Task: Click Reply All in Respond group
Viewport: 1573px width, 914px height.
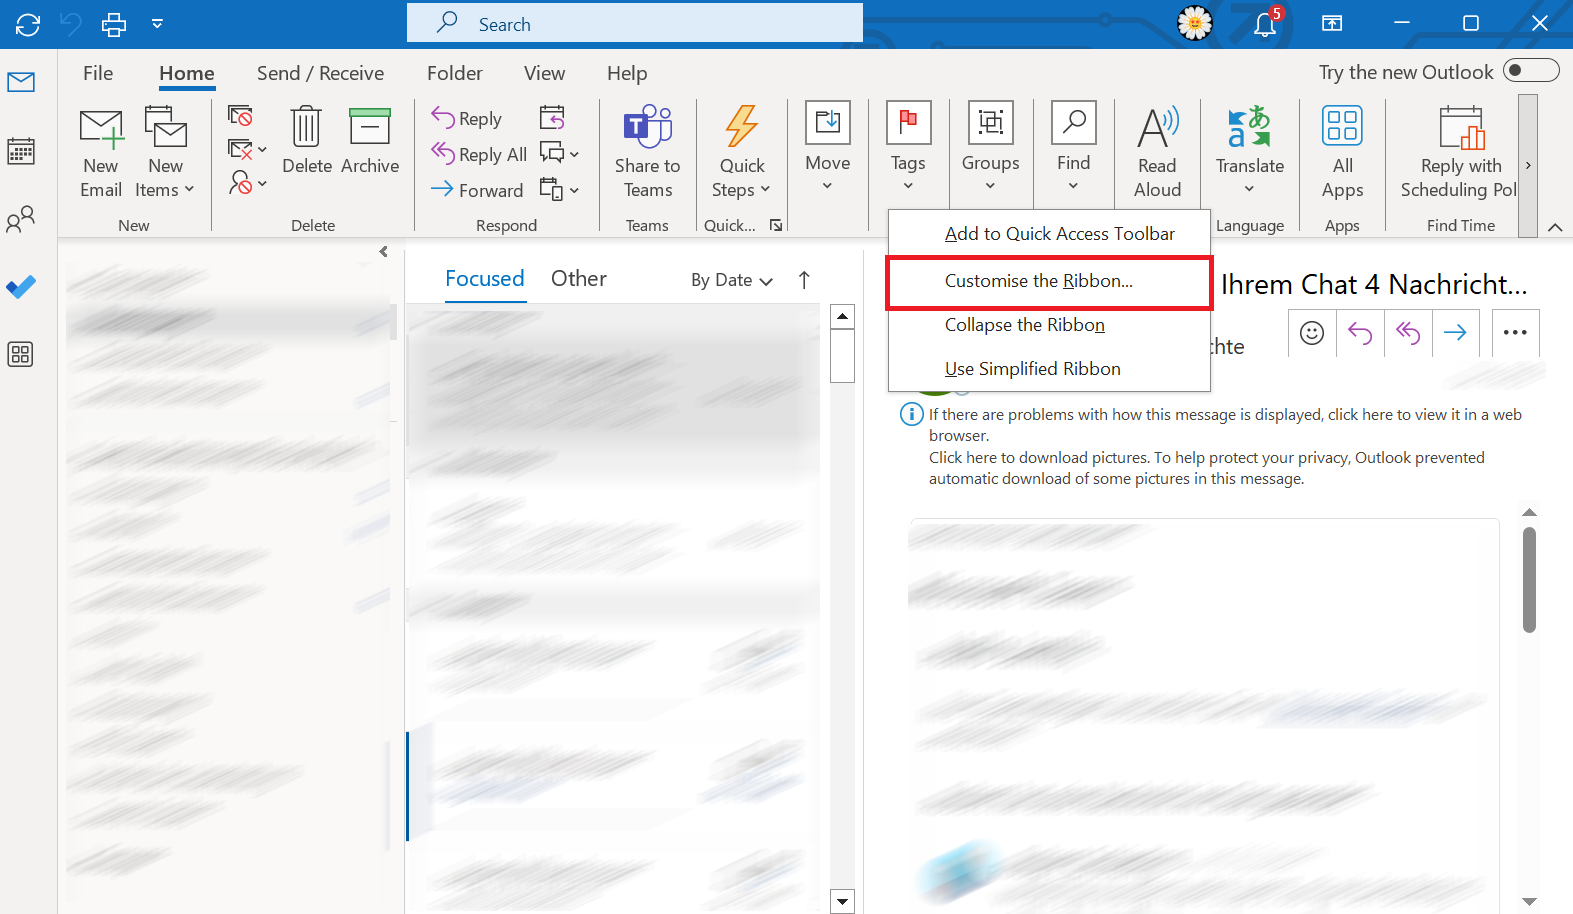Action: point(479,154)
